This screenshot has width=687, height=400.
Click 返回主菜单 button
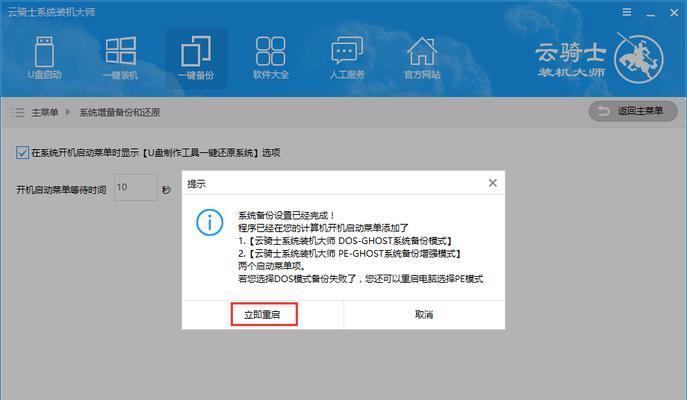(x=633, y=111)
